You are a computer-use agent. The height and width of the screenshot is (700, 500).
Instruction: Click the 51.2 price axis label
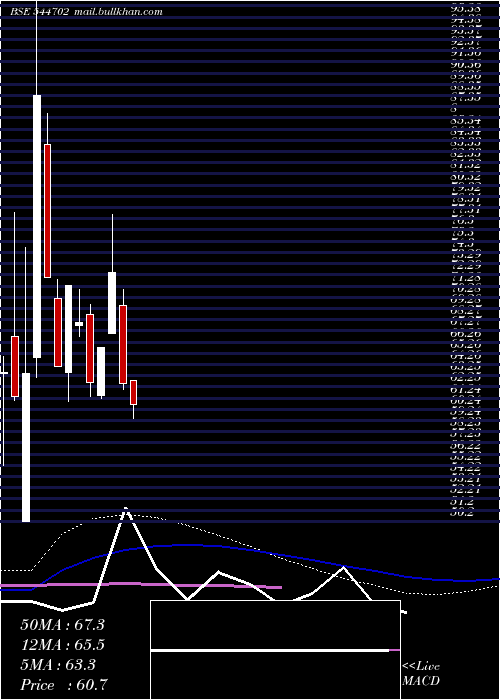(462, 502)
